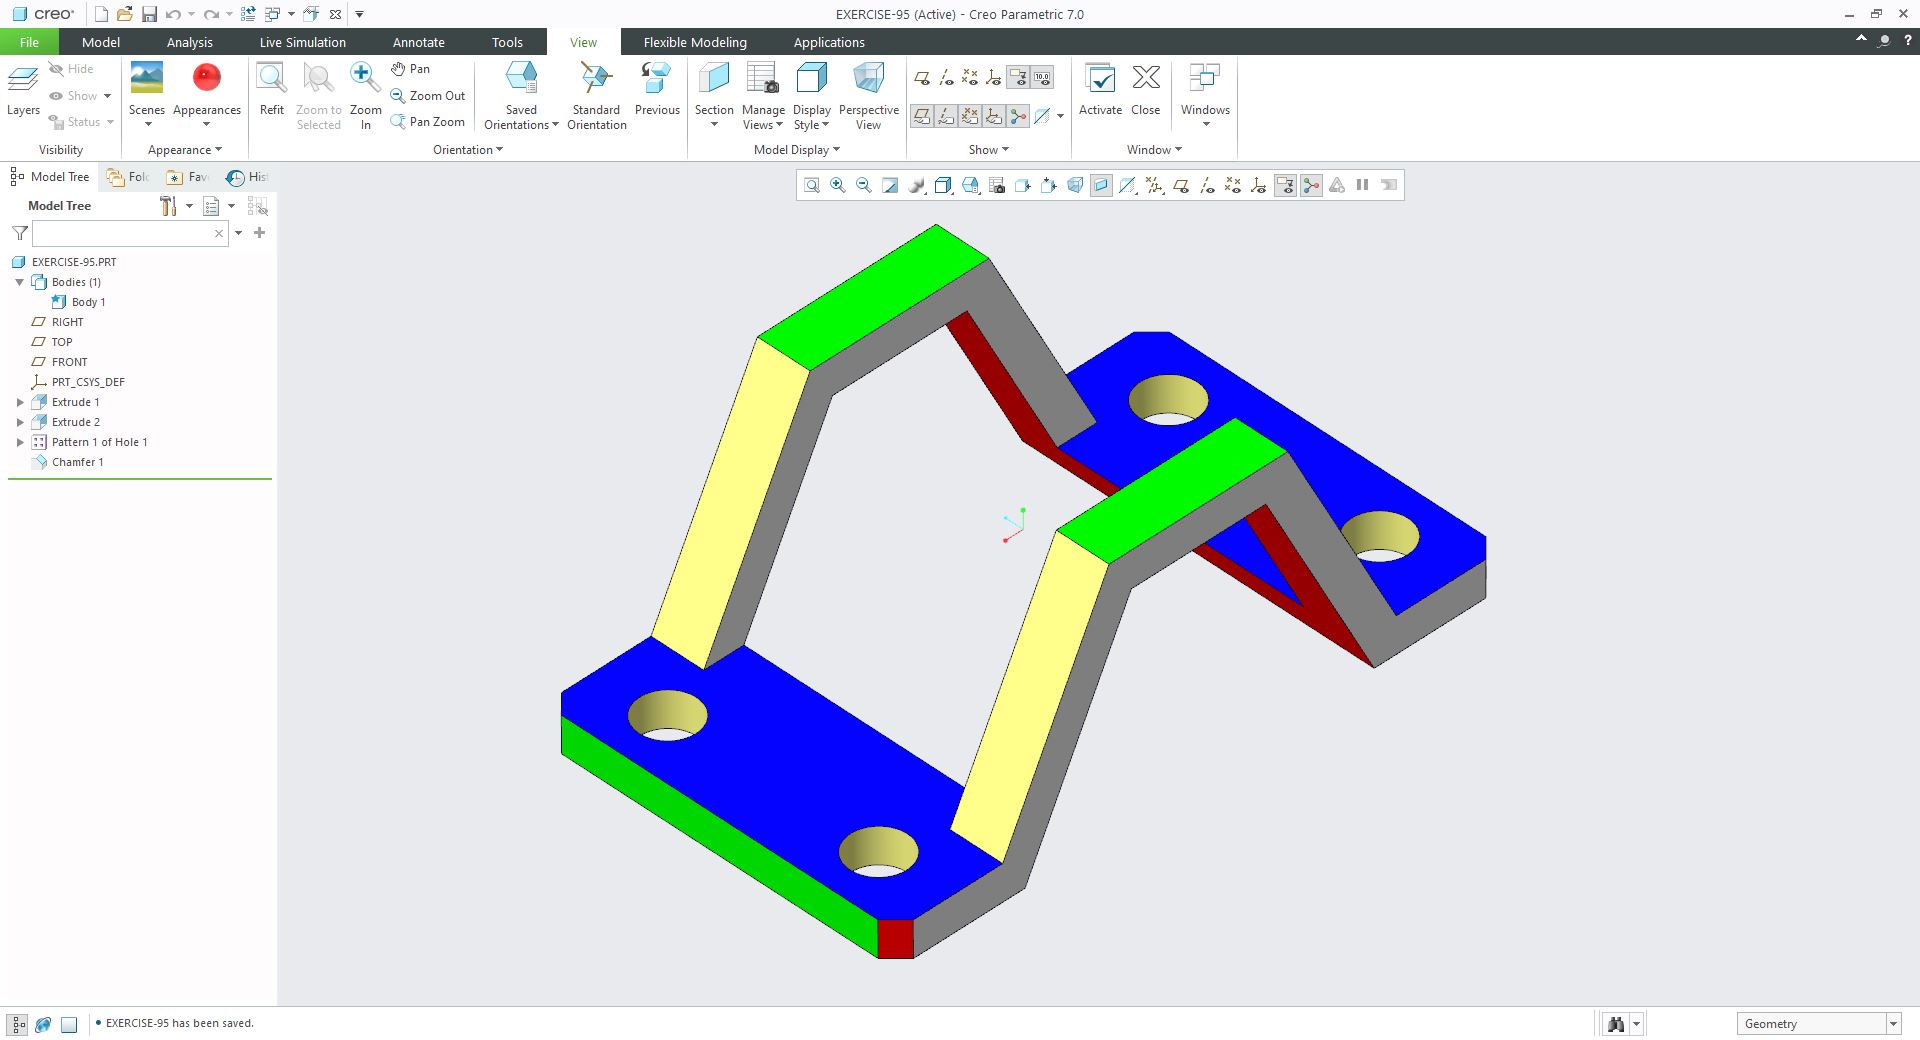Go to the Annotate tab
This screenshot has height=1040, width=1920.
point(419,42)
